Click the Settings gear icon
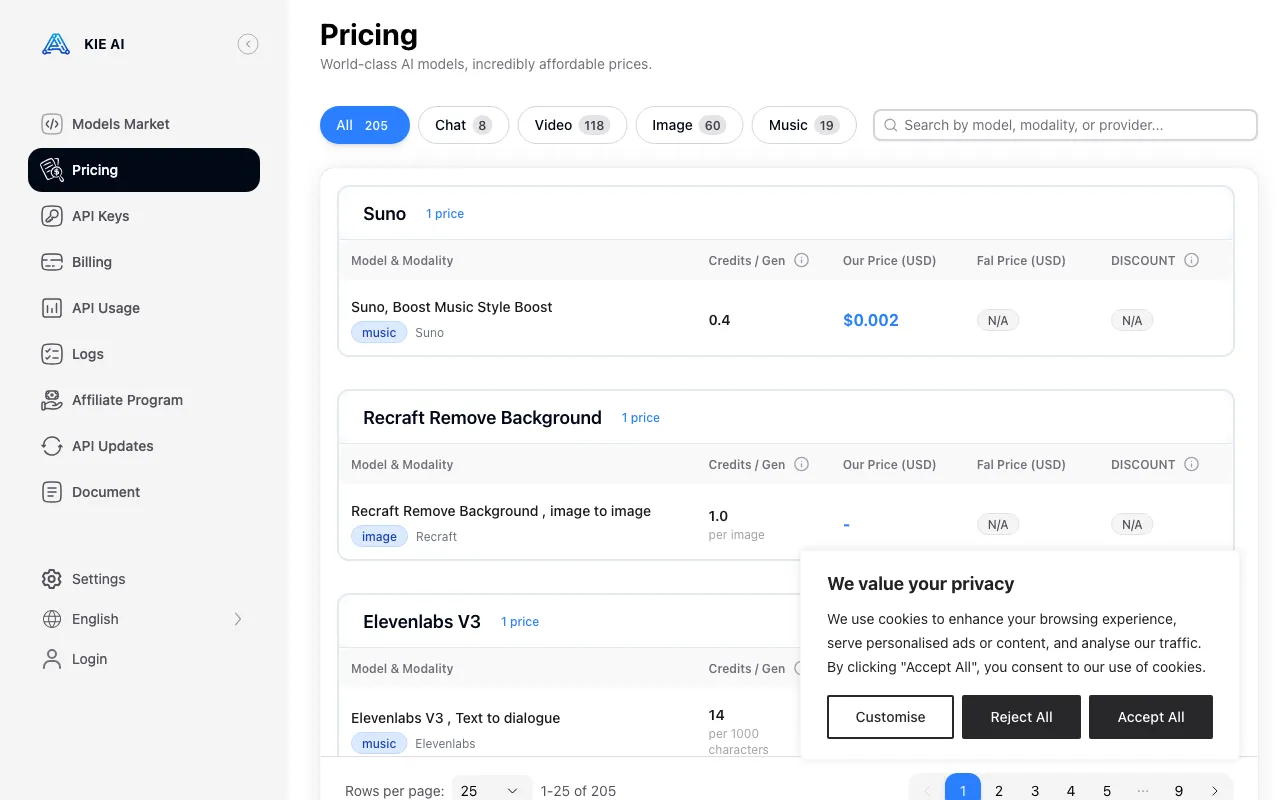 51,579
